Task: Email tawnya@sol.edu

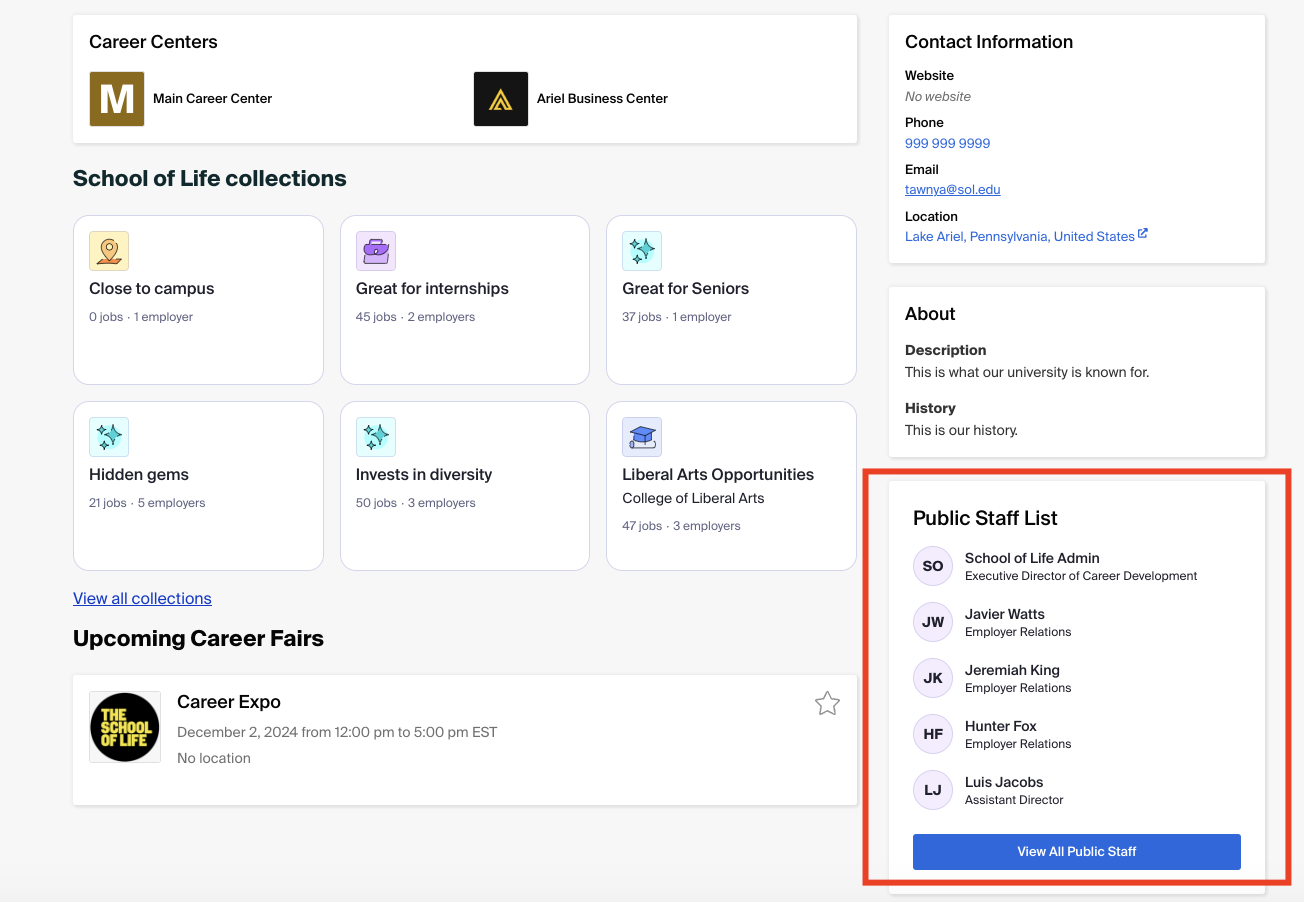Action: [x=952, y=189]
